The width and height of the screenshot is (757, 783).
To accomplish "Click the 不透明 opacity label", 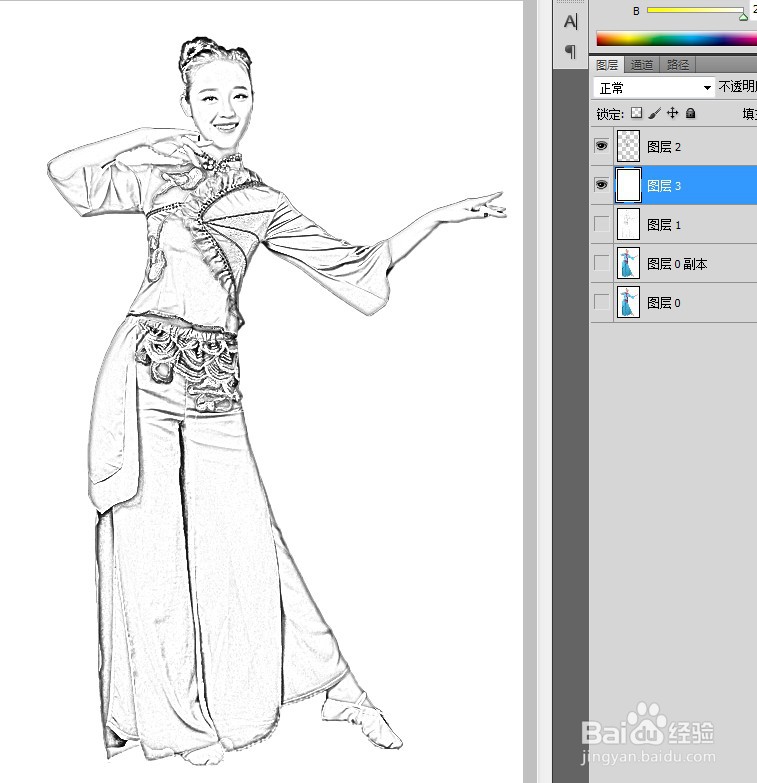I will pos(738,86).
